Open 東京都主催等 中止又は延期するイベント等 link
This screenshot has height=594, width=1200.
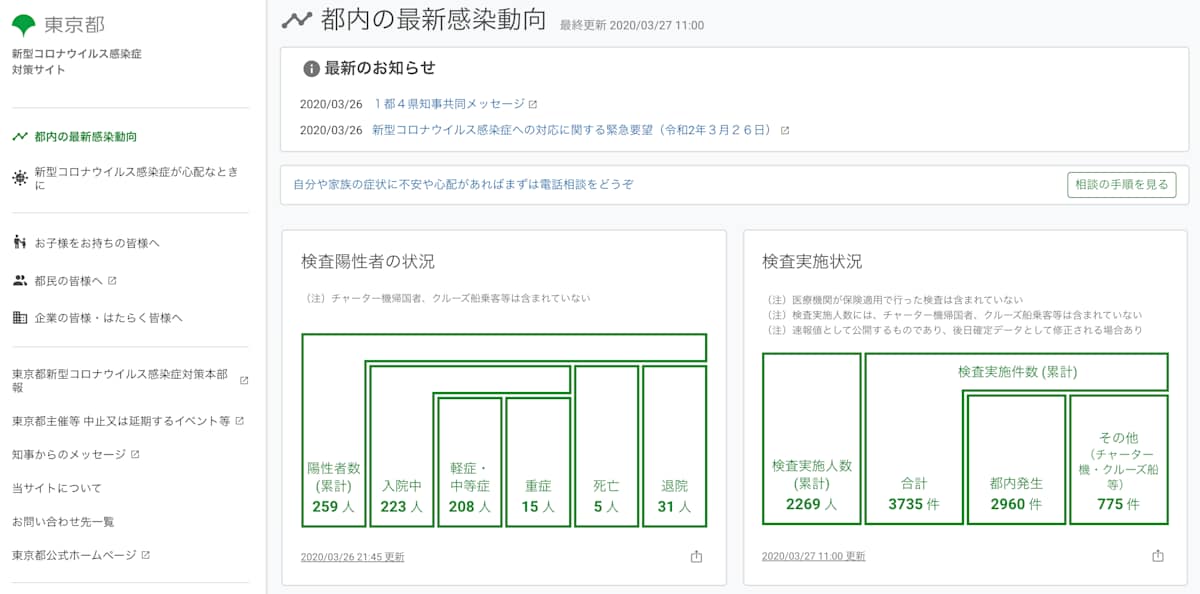pos(121,421)
